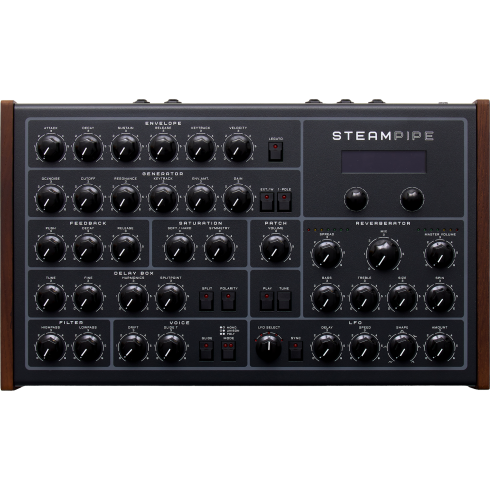Screen dimensions: 490x490
Task: Click the Envelope Attack knob
Action: pos(51,148)
